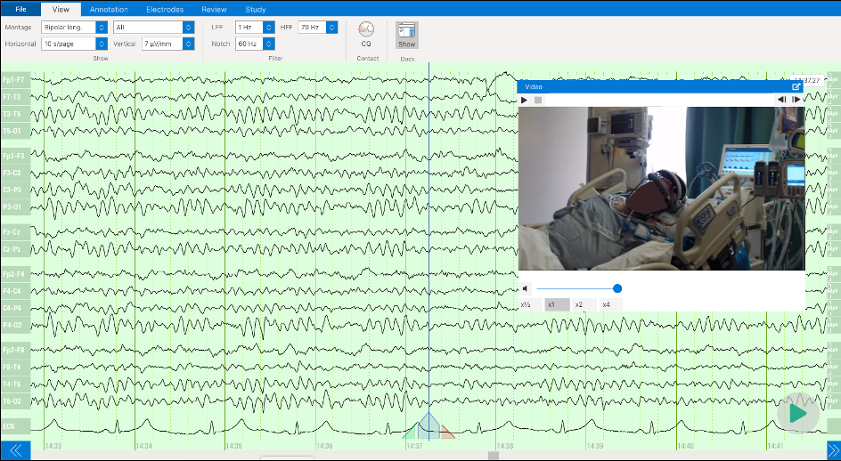The width and height of the screenshot is (841, 461).
Task: Click the 14:40 time label on the axis
Action: (x=685, y=446)
